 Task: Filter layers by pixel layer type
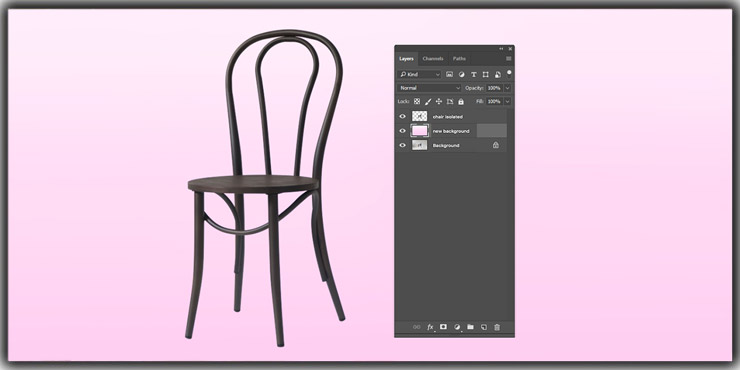pos(449,75)
